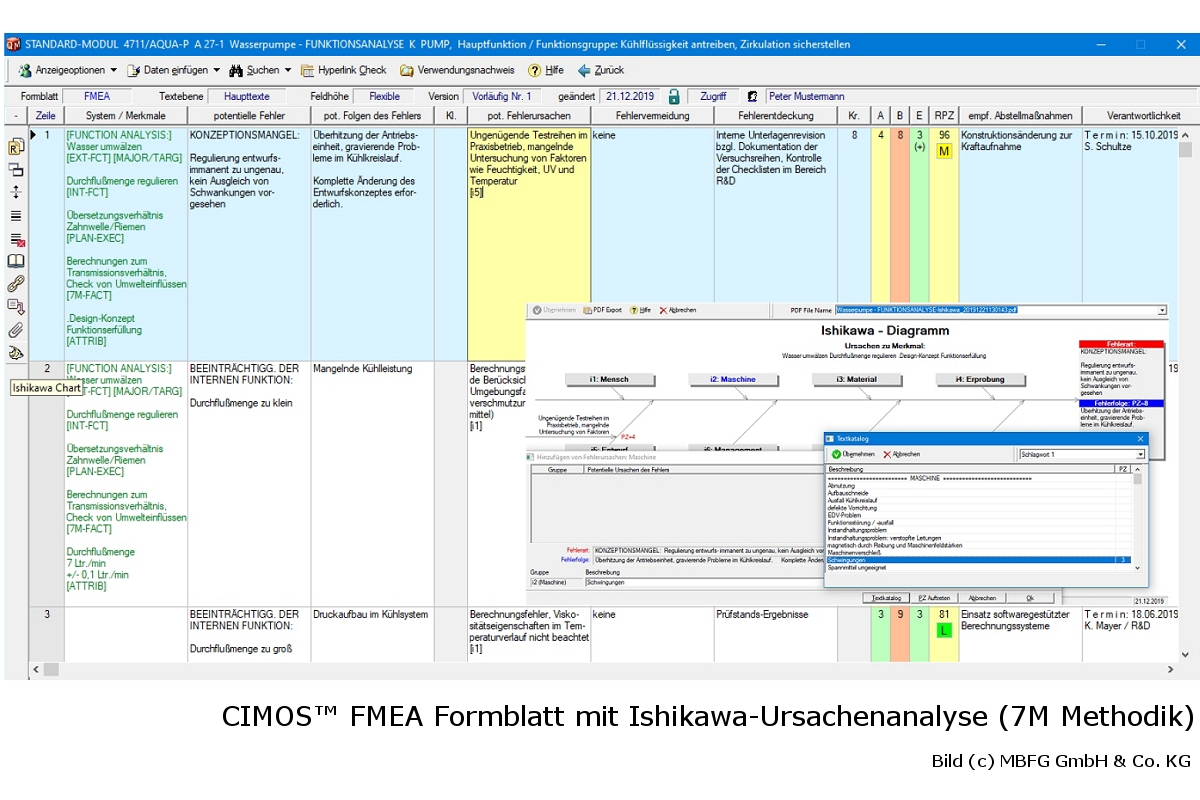Viewport: 1200px width, 800px height.
Task: Click the Ishikawa Chart sidebar icon
Action: tap(16, 353)
